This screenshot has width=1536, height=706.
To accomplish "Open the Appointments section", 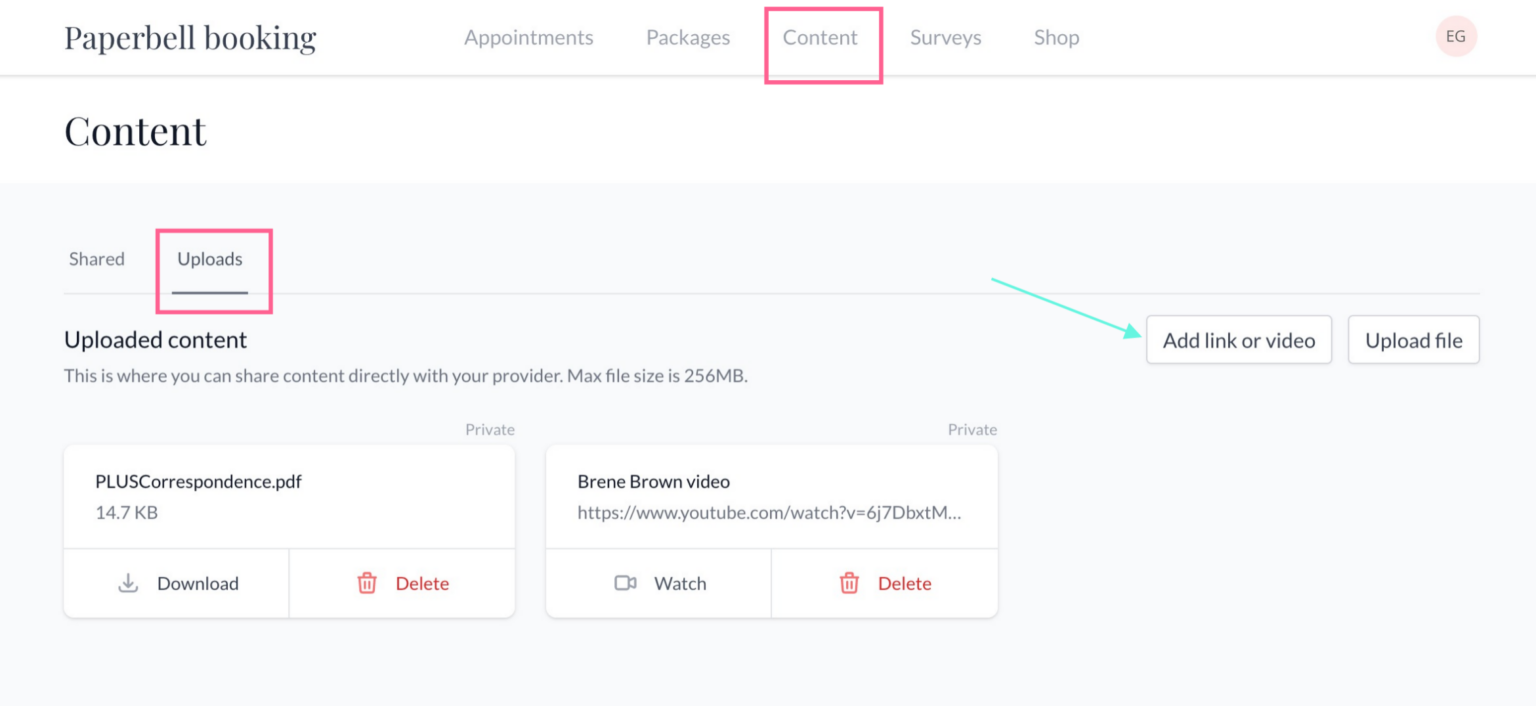I will tap(528, 37).
